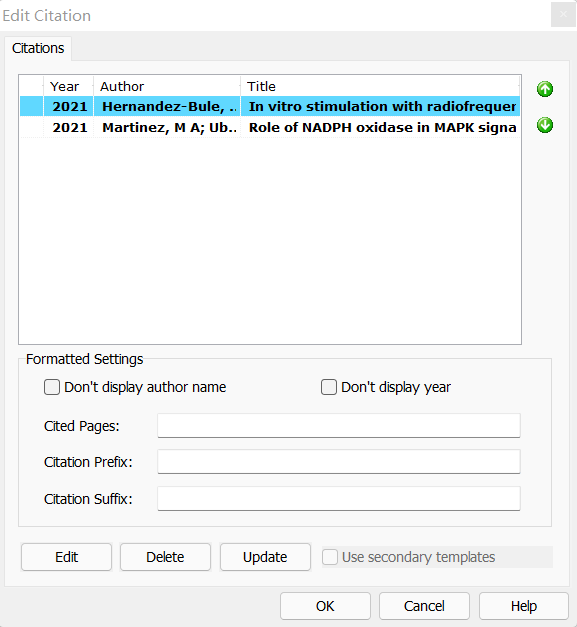Focus the Cited Pages input field

[x=339, y=425]
